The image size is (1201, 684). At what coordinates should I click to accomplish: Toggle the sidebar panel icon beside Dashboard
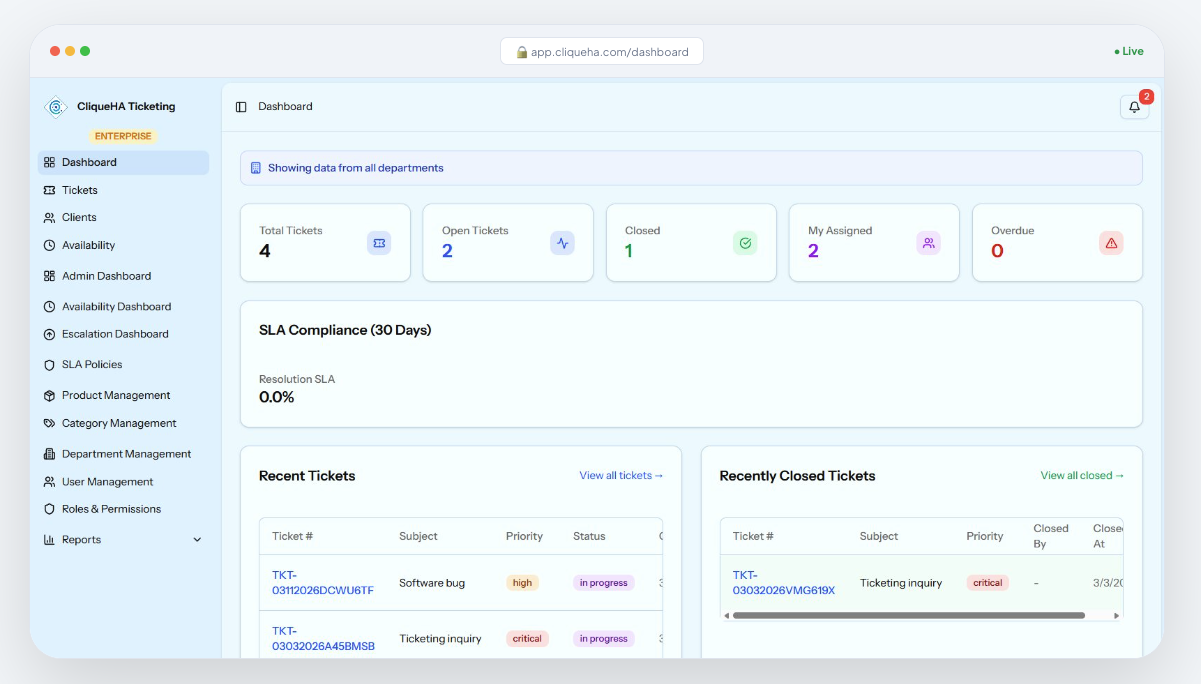coord(241,107)
